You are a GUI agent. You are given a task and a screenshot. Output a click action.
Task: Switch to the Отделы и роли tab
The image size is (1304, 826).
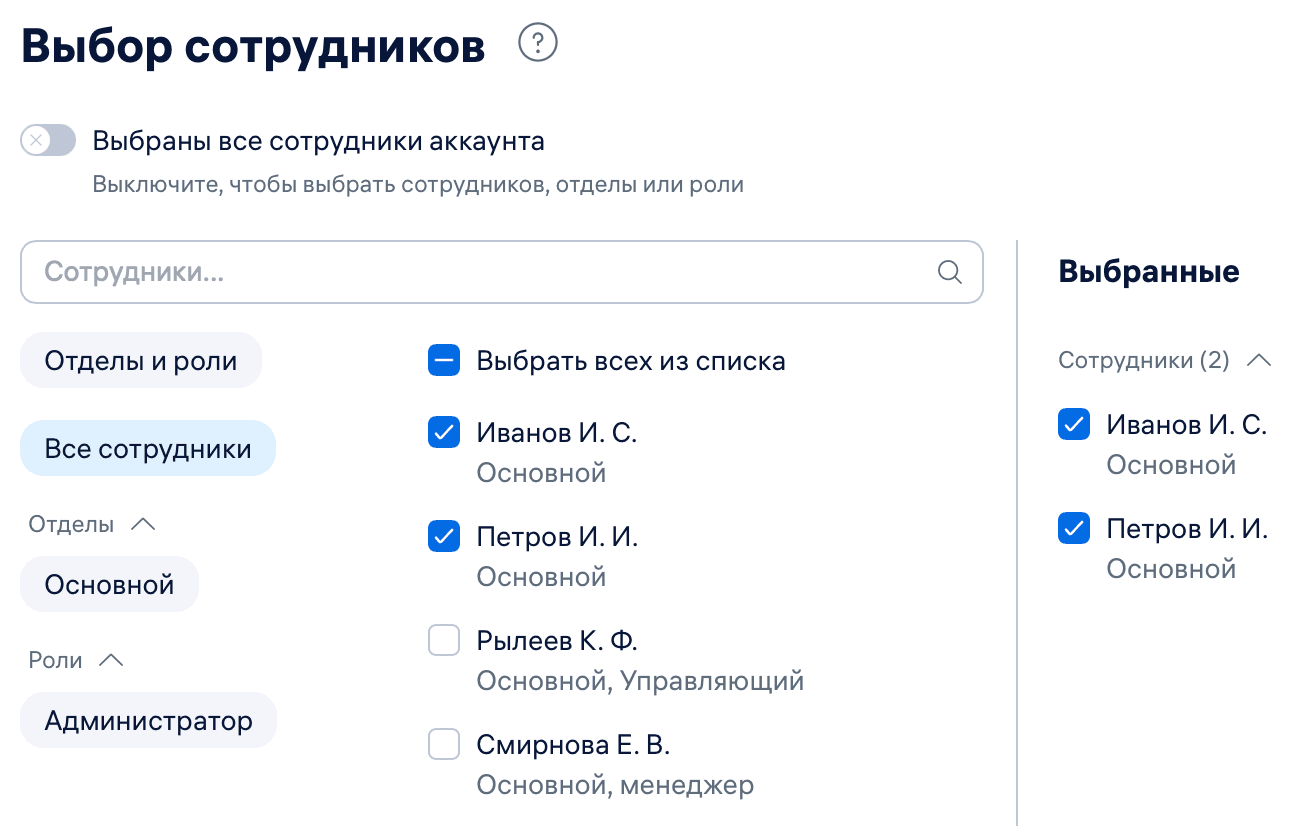pos(140,359)
